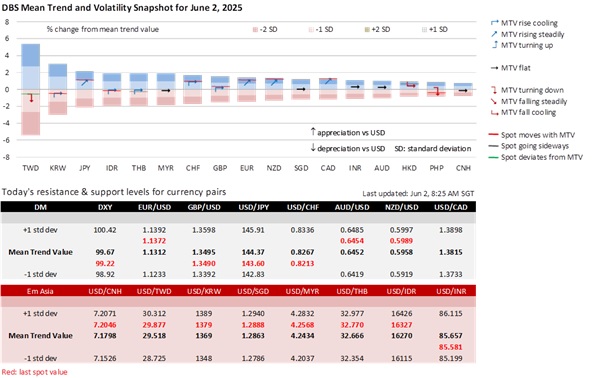605x378 pixels.
Task: Click the -2 SD legend color swatch
Action: point(255,30)
